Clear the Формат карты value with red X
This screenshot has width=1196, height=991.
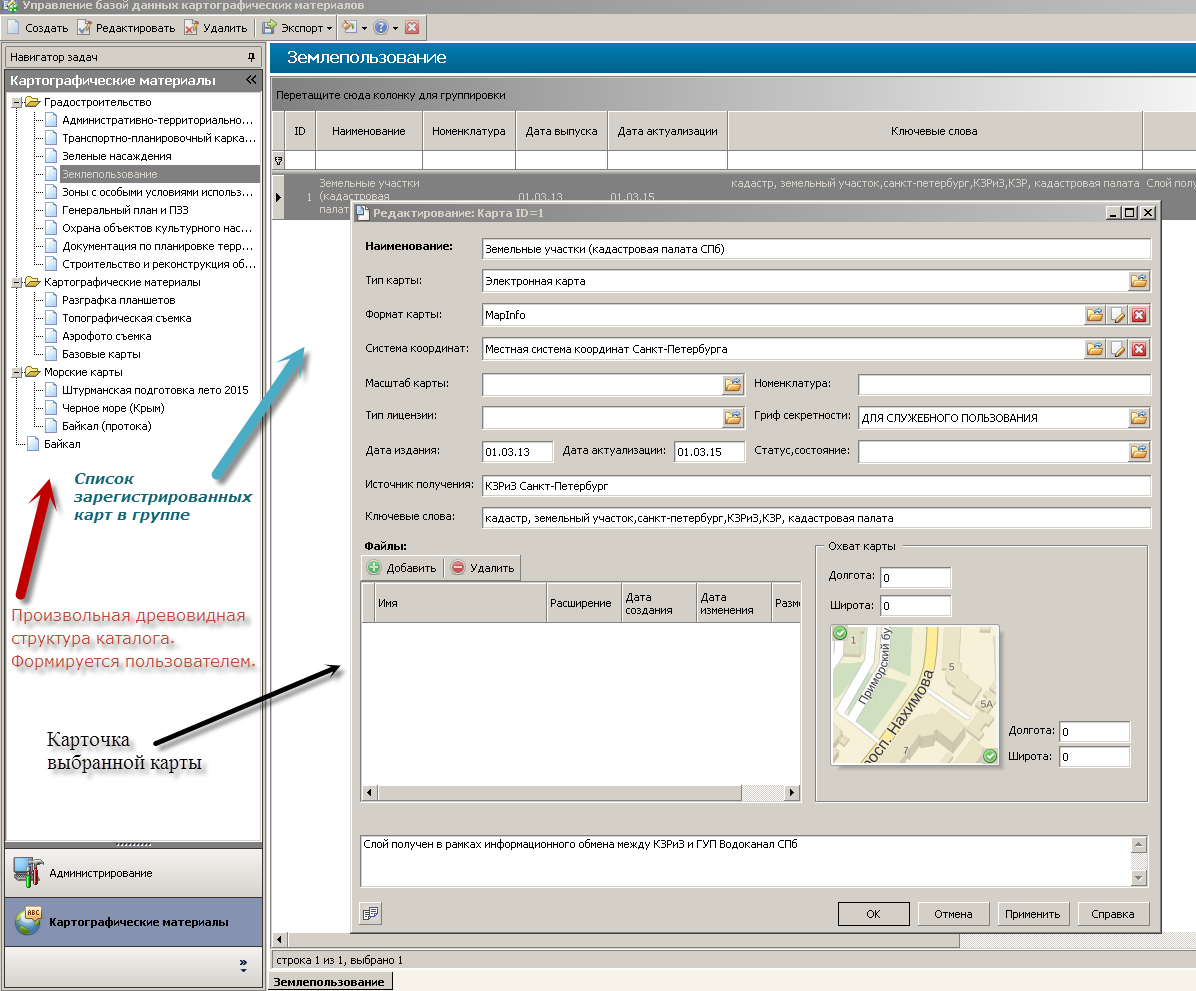[1139, 315]
